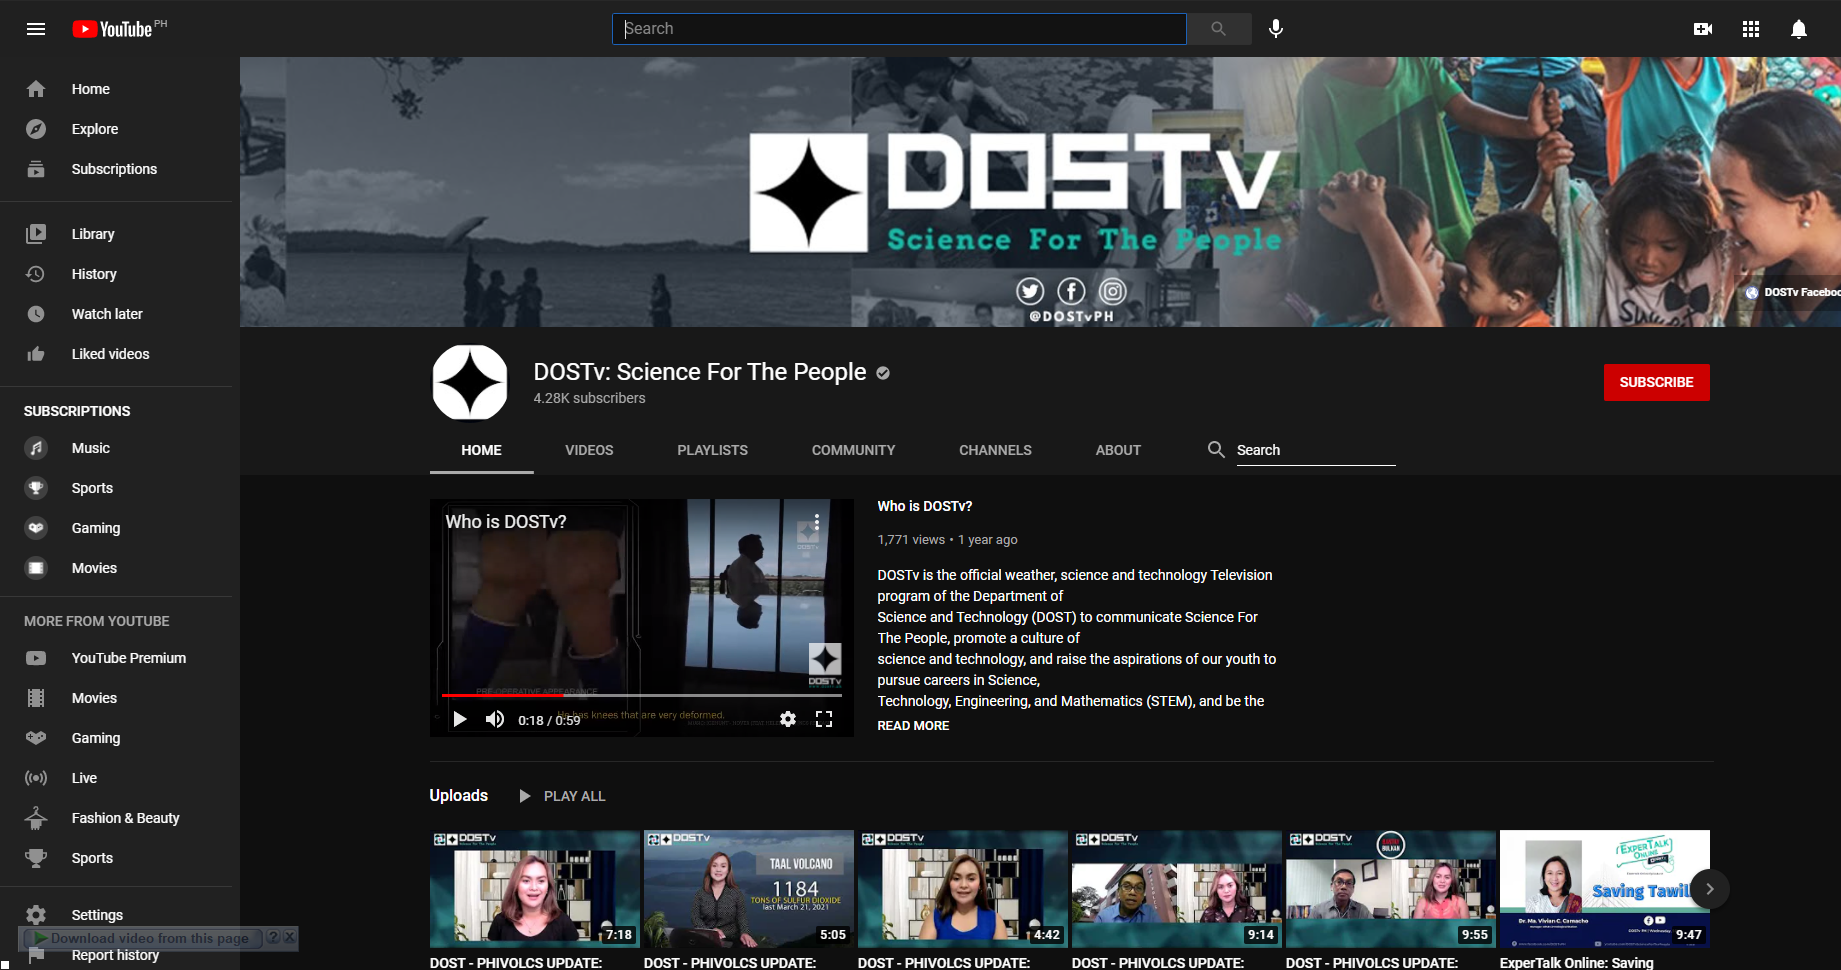The width and height of the screenshot is (1841, 970).
Task: Open Fashion & Beauty in sidebar
Action: point(120,818)
